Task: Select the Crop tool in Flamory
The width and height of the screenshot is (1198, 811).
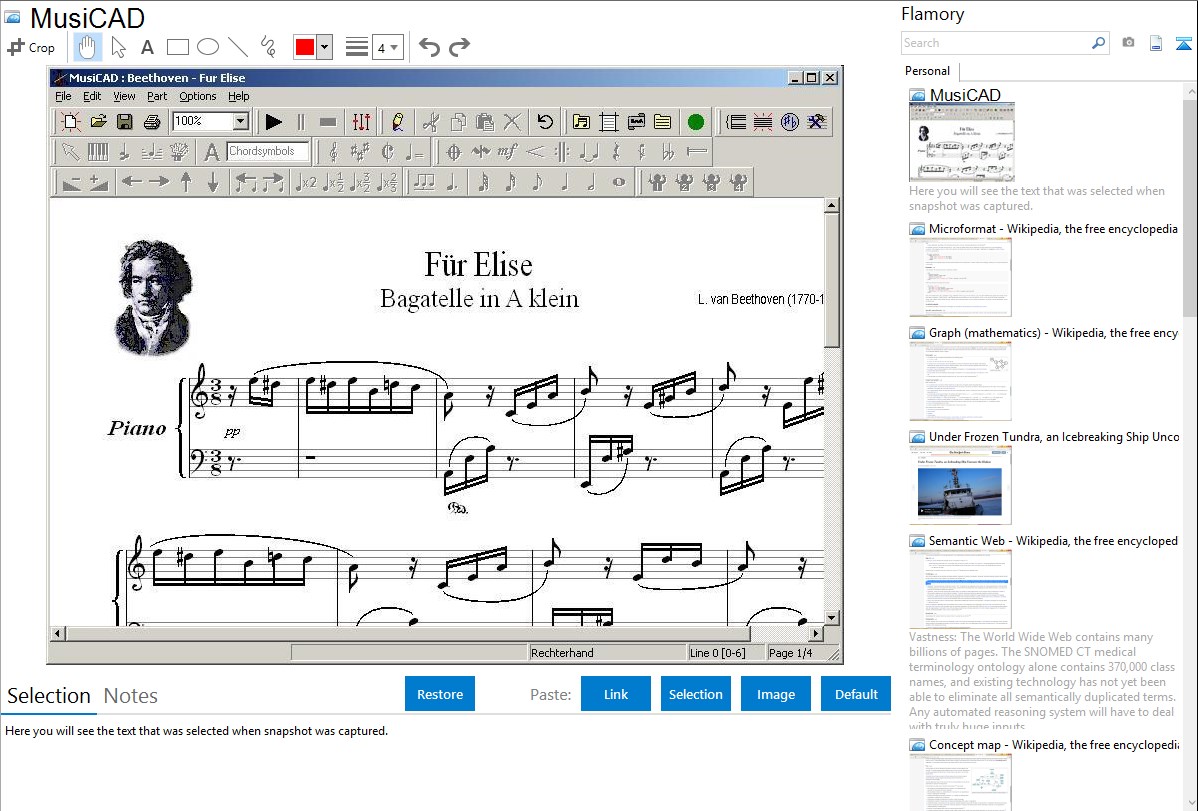Action: (31, 47)
